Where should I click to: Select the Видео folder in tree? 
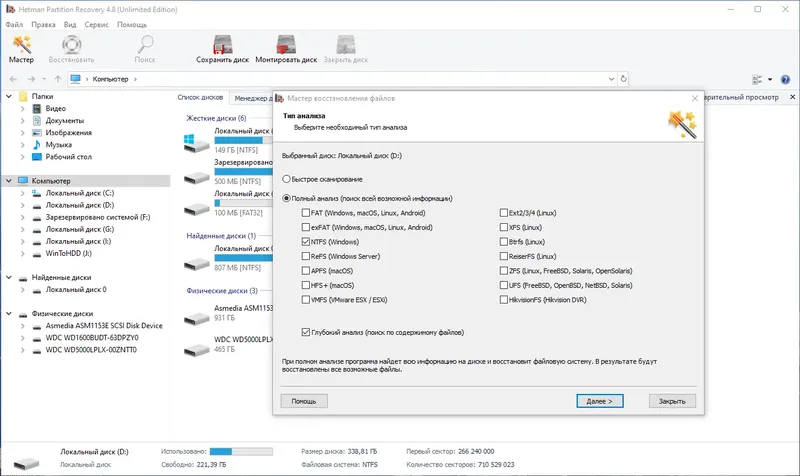56,108
